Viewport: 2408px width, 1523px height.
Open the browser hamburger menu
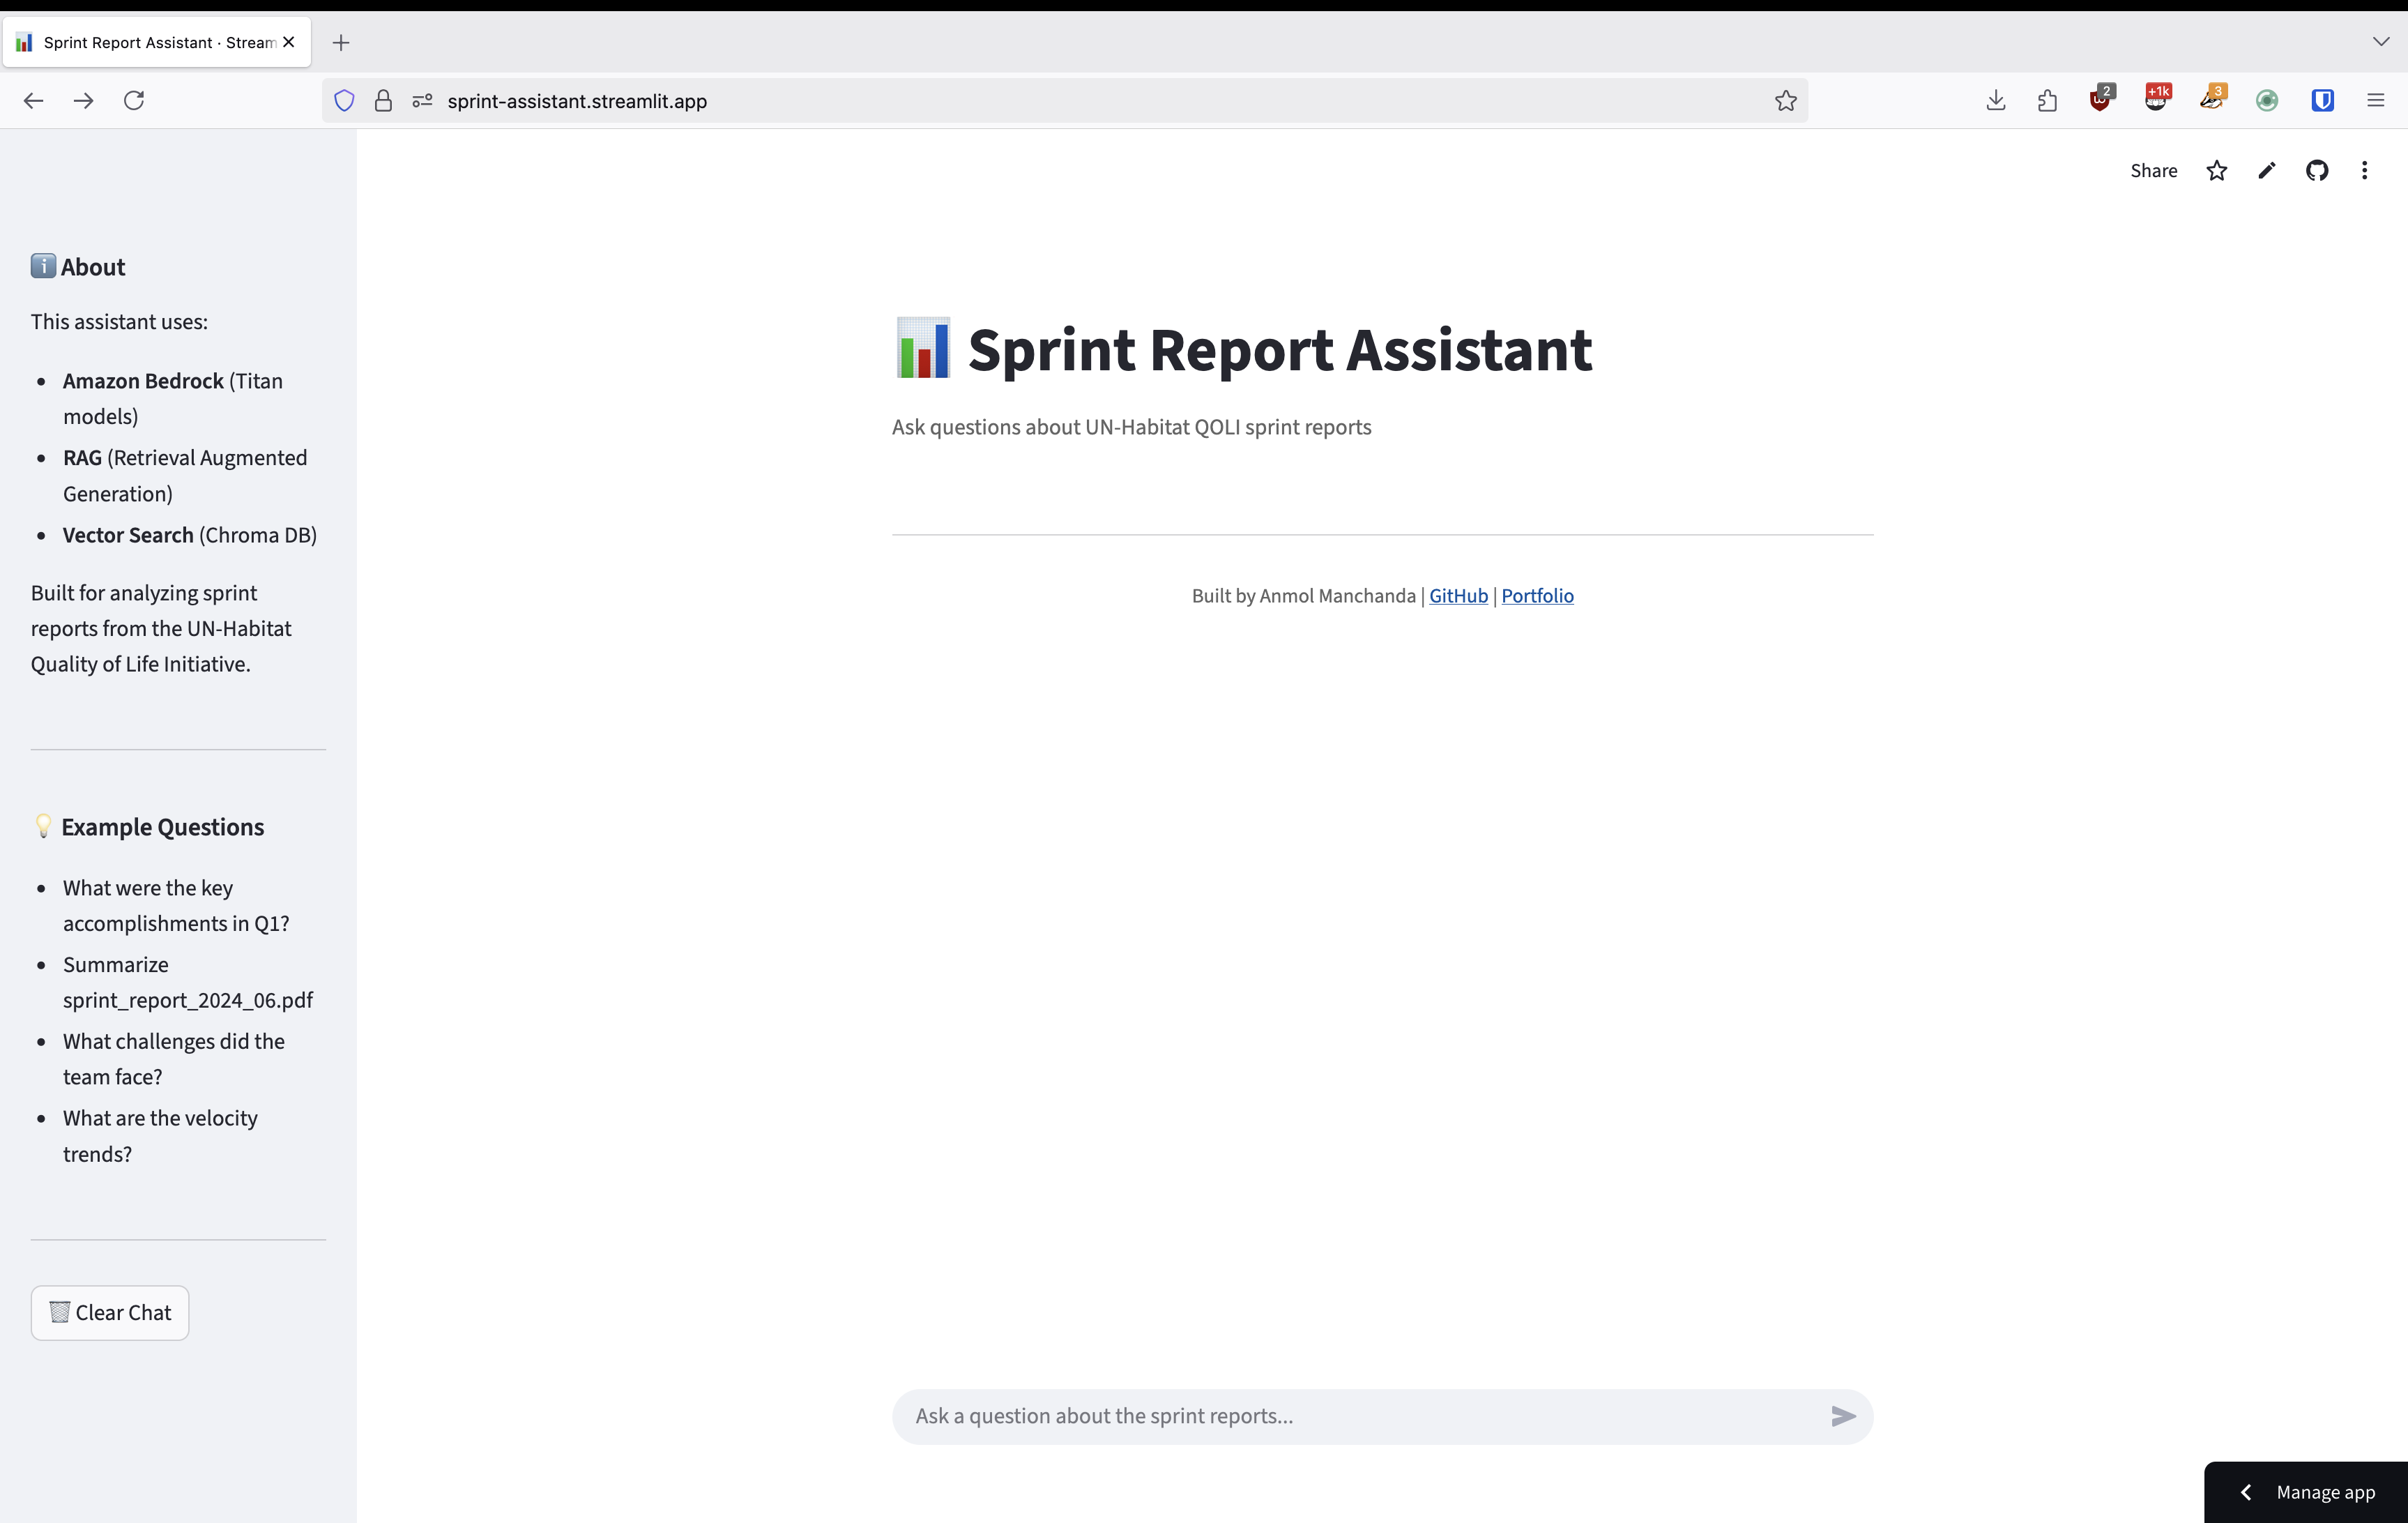[x=2376, y=100]
